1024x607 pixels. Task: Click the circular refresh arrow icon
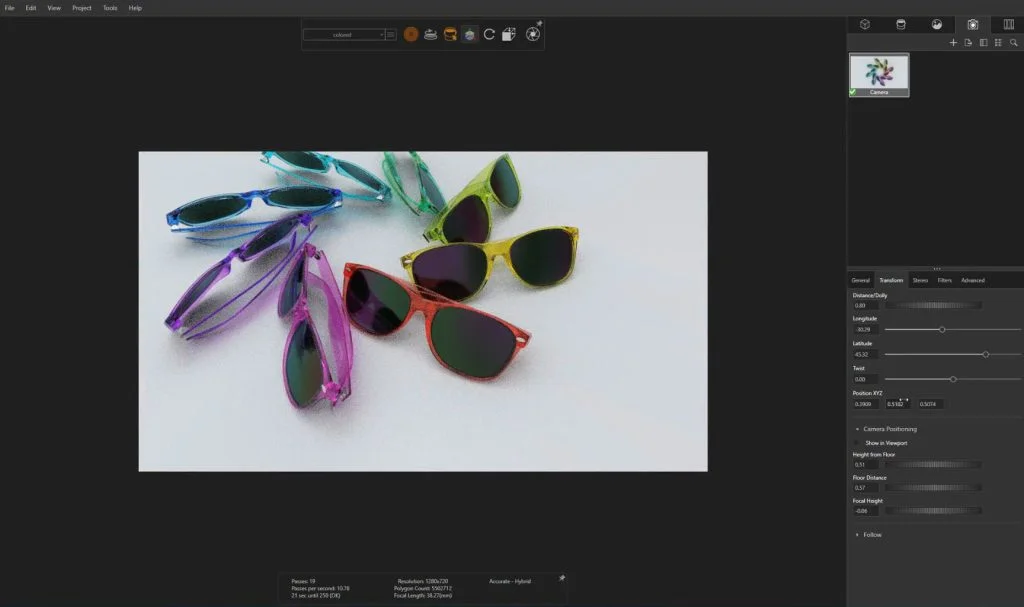489,34
